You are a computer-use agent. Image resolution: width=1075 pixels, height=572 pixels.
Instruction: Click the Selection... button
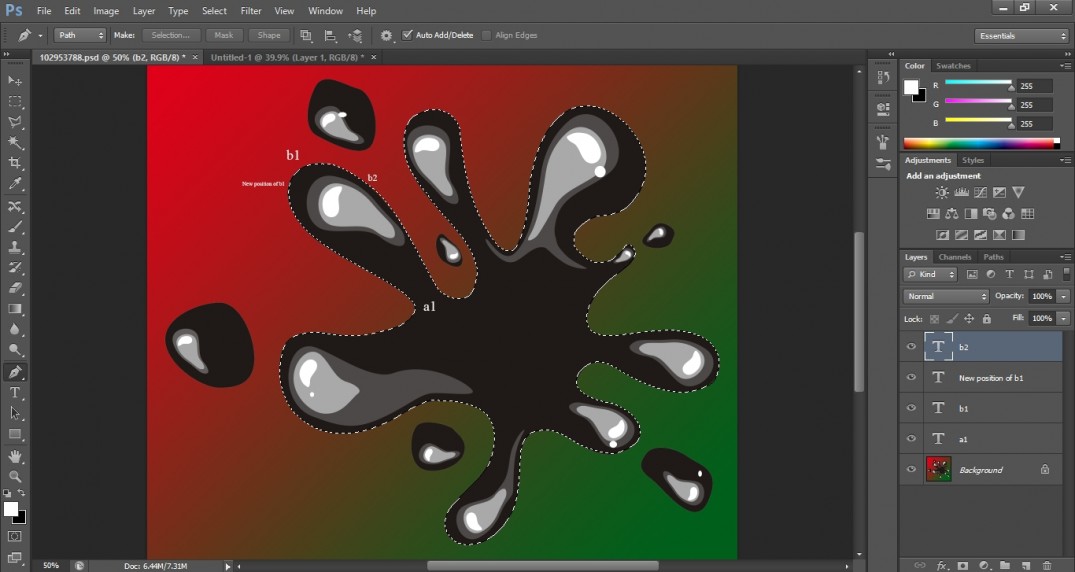[x=170, y=35]
